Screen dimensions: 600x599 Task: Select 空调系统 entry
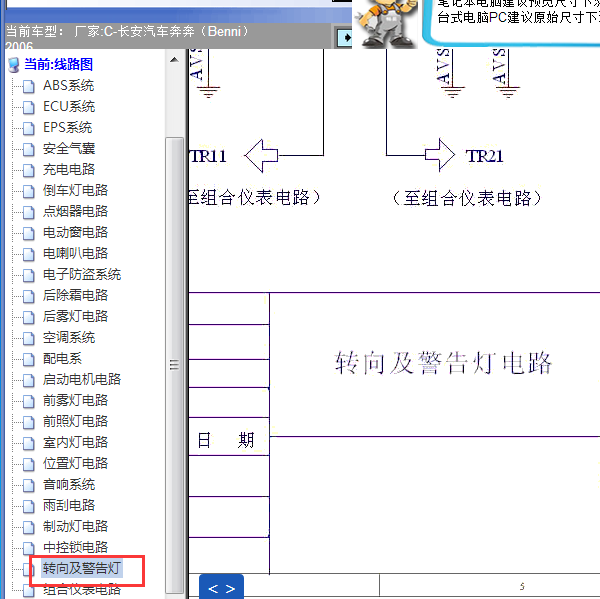click(69, 338)
